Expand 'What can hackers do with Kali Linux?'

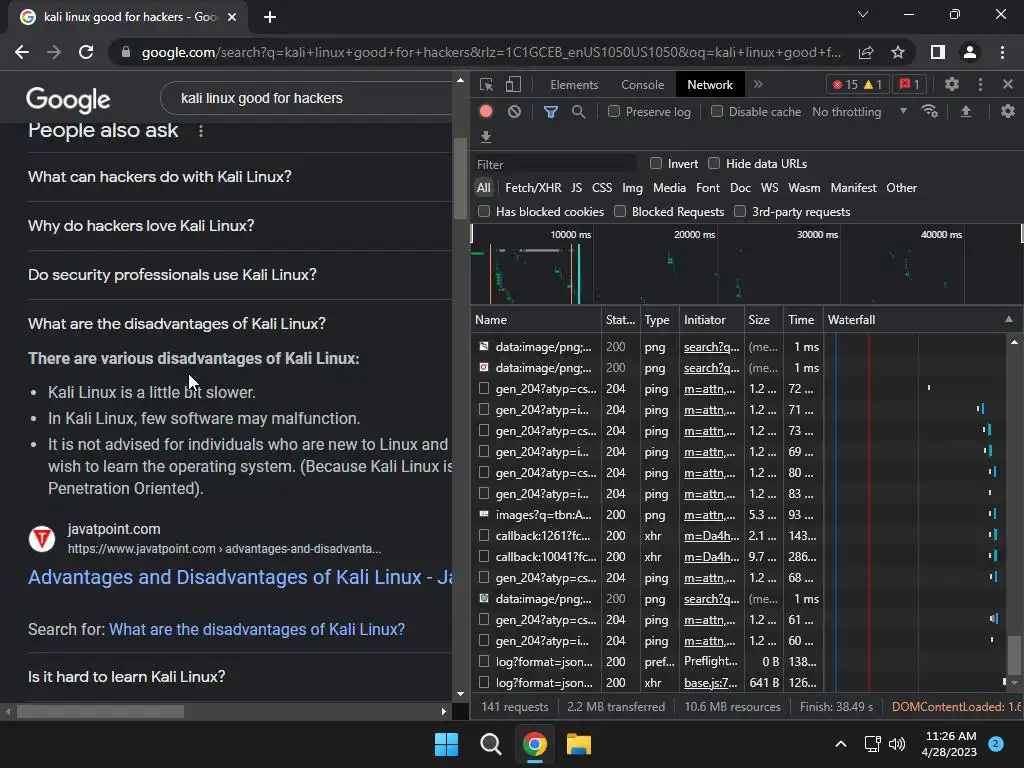coord(240,176)
